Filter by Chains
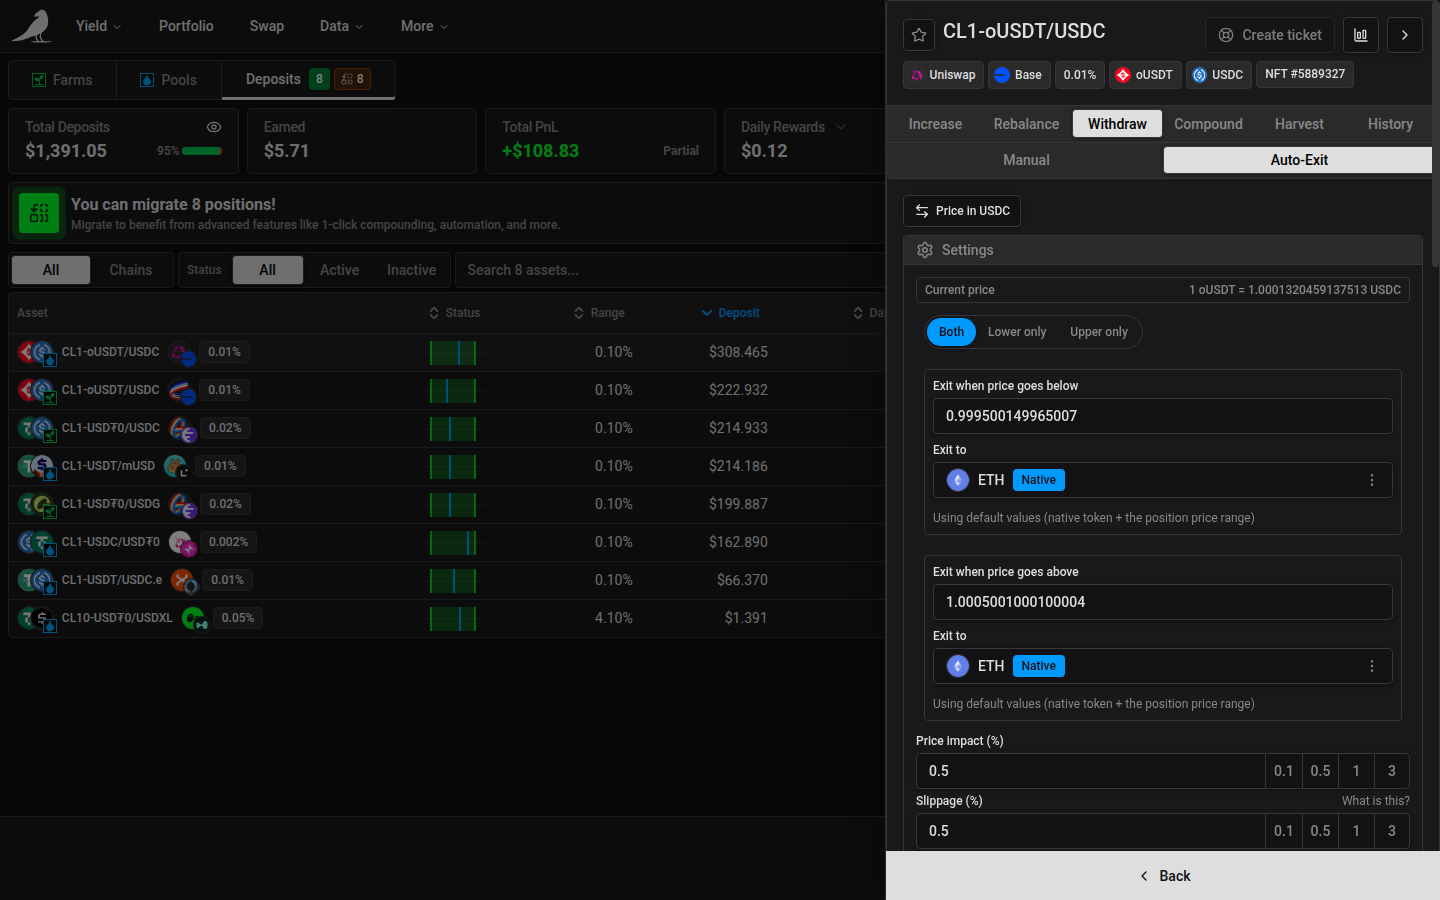Viewport: 1440px width, 900px height. tap(131, 270)
